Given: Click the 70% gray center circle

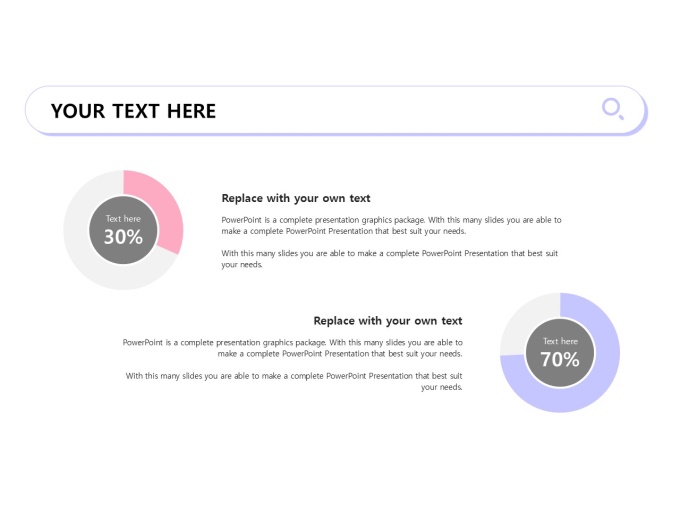Looking at the screenshot, I should pos(560,353).
